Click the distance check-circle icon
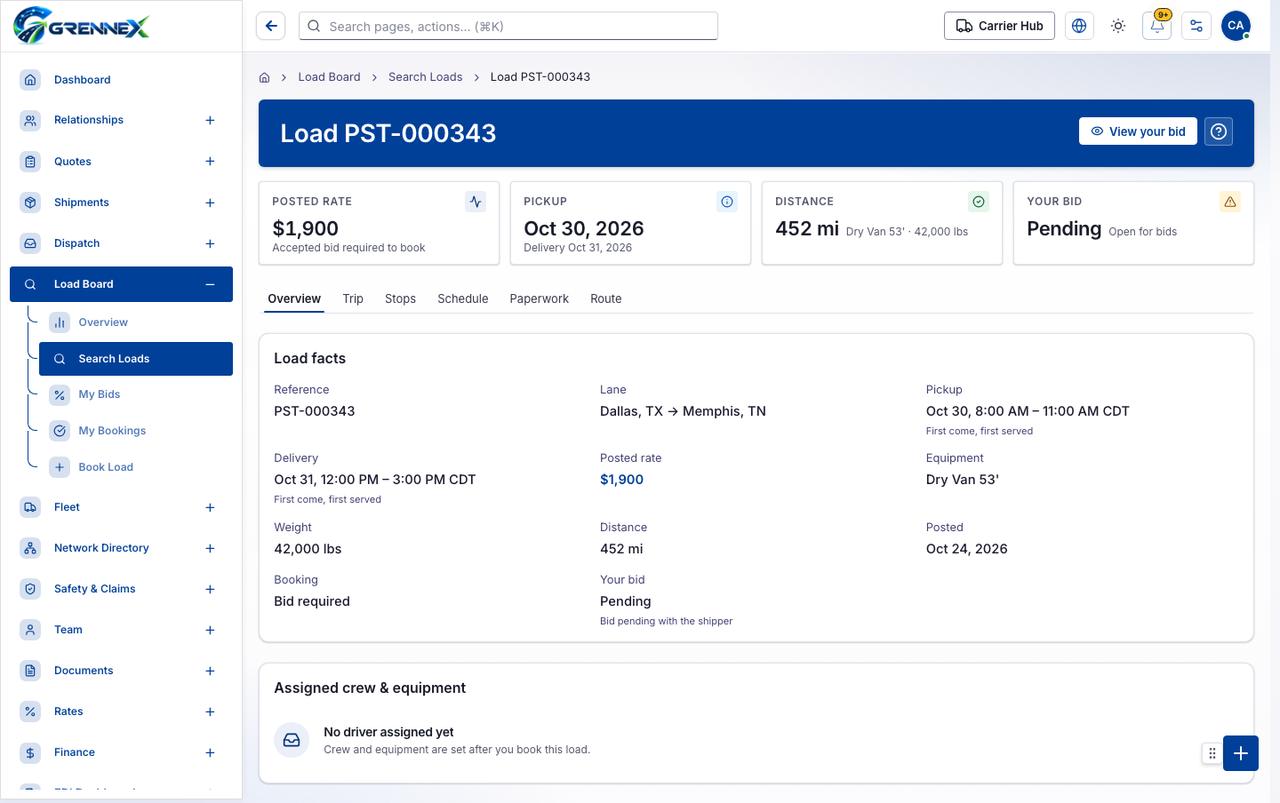 979,202
